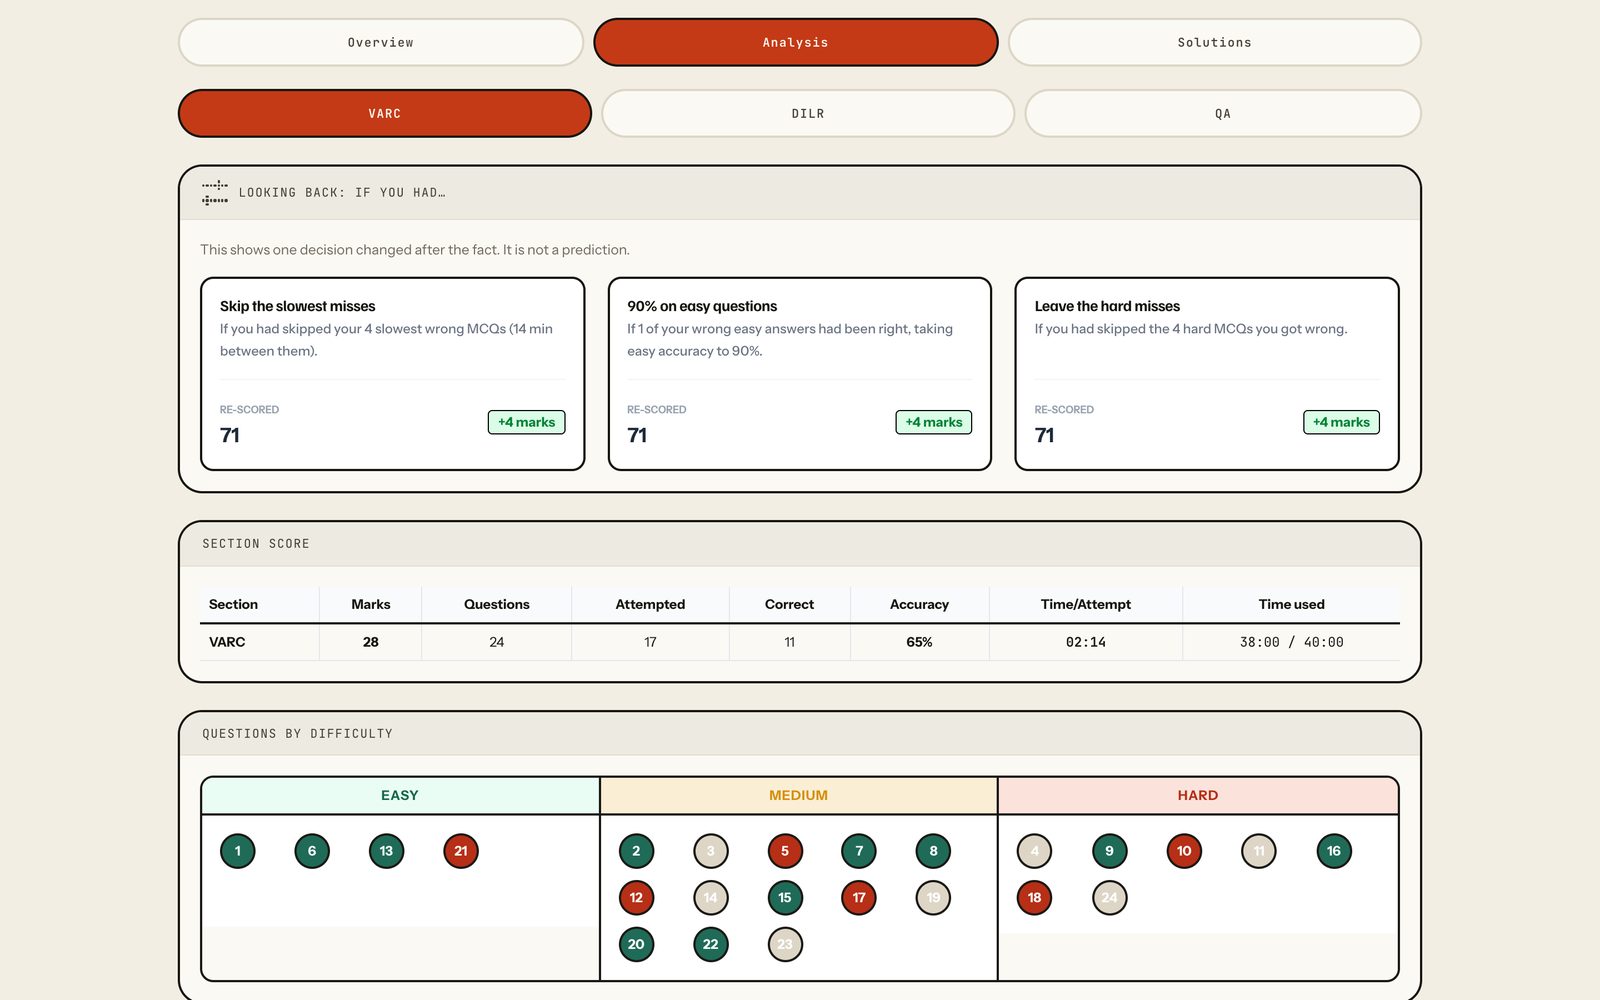Click the EASY difficulty header
1600x1000 pixels.
tap(400, 795)
